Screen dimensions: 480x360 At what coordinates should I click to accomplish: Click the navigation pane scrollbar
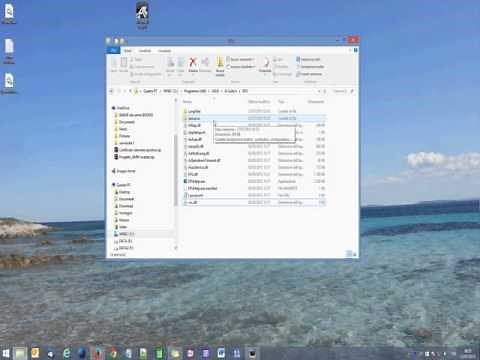pyautogui.click(x=176, y=170)
